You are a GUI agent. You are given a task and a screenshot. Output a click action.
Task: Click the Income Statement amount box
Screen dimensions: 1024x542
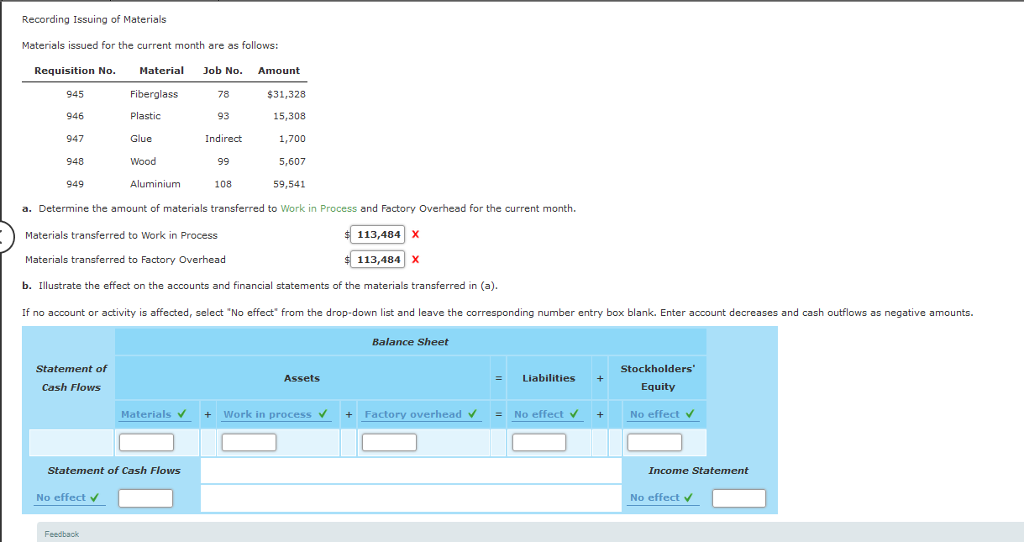(739, 498)
